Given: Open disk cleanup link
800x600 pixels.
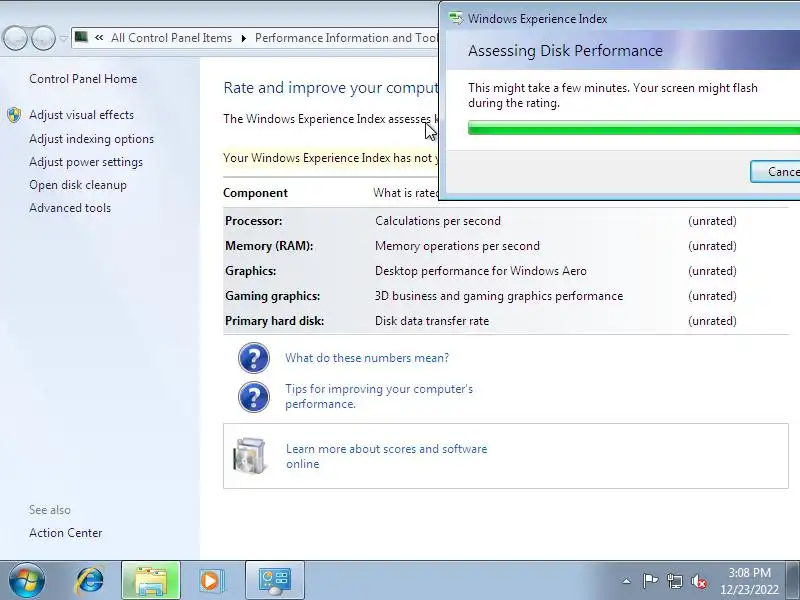Looking at the screenshot, I should tap(78, 185).
